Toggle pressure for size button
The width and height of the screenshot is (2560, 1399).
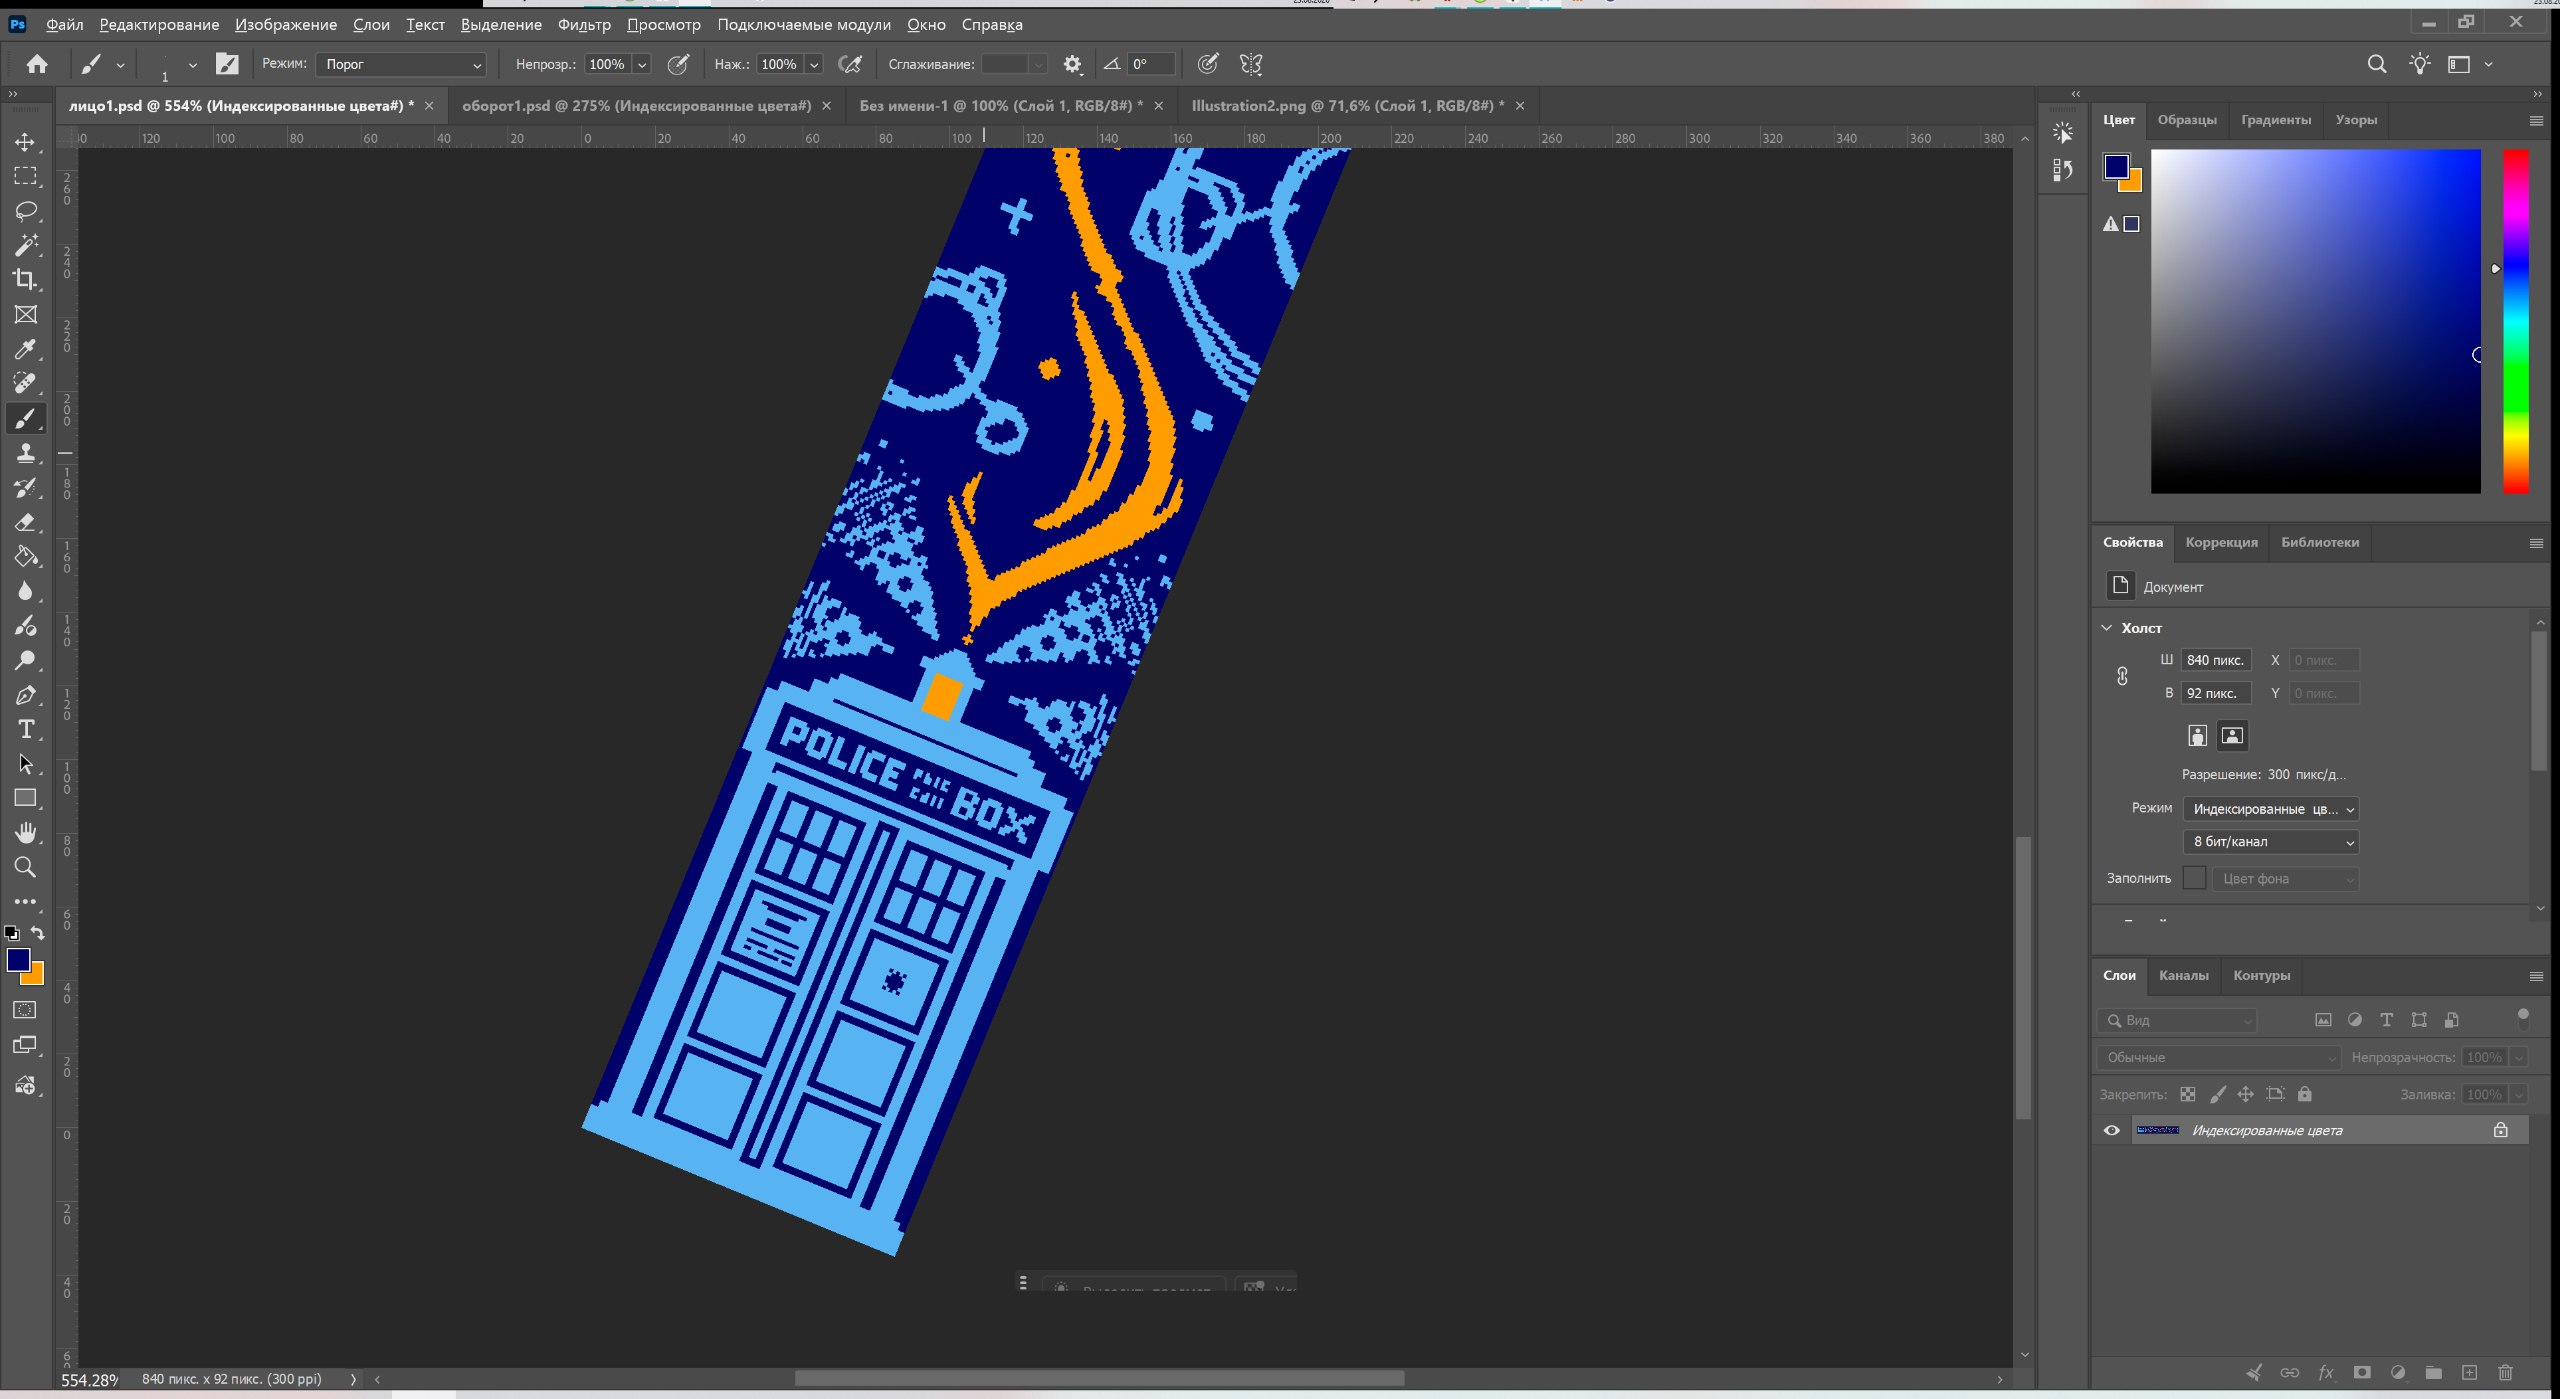coord(1208,64)
